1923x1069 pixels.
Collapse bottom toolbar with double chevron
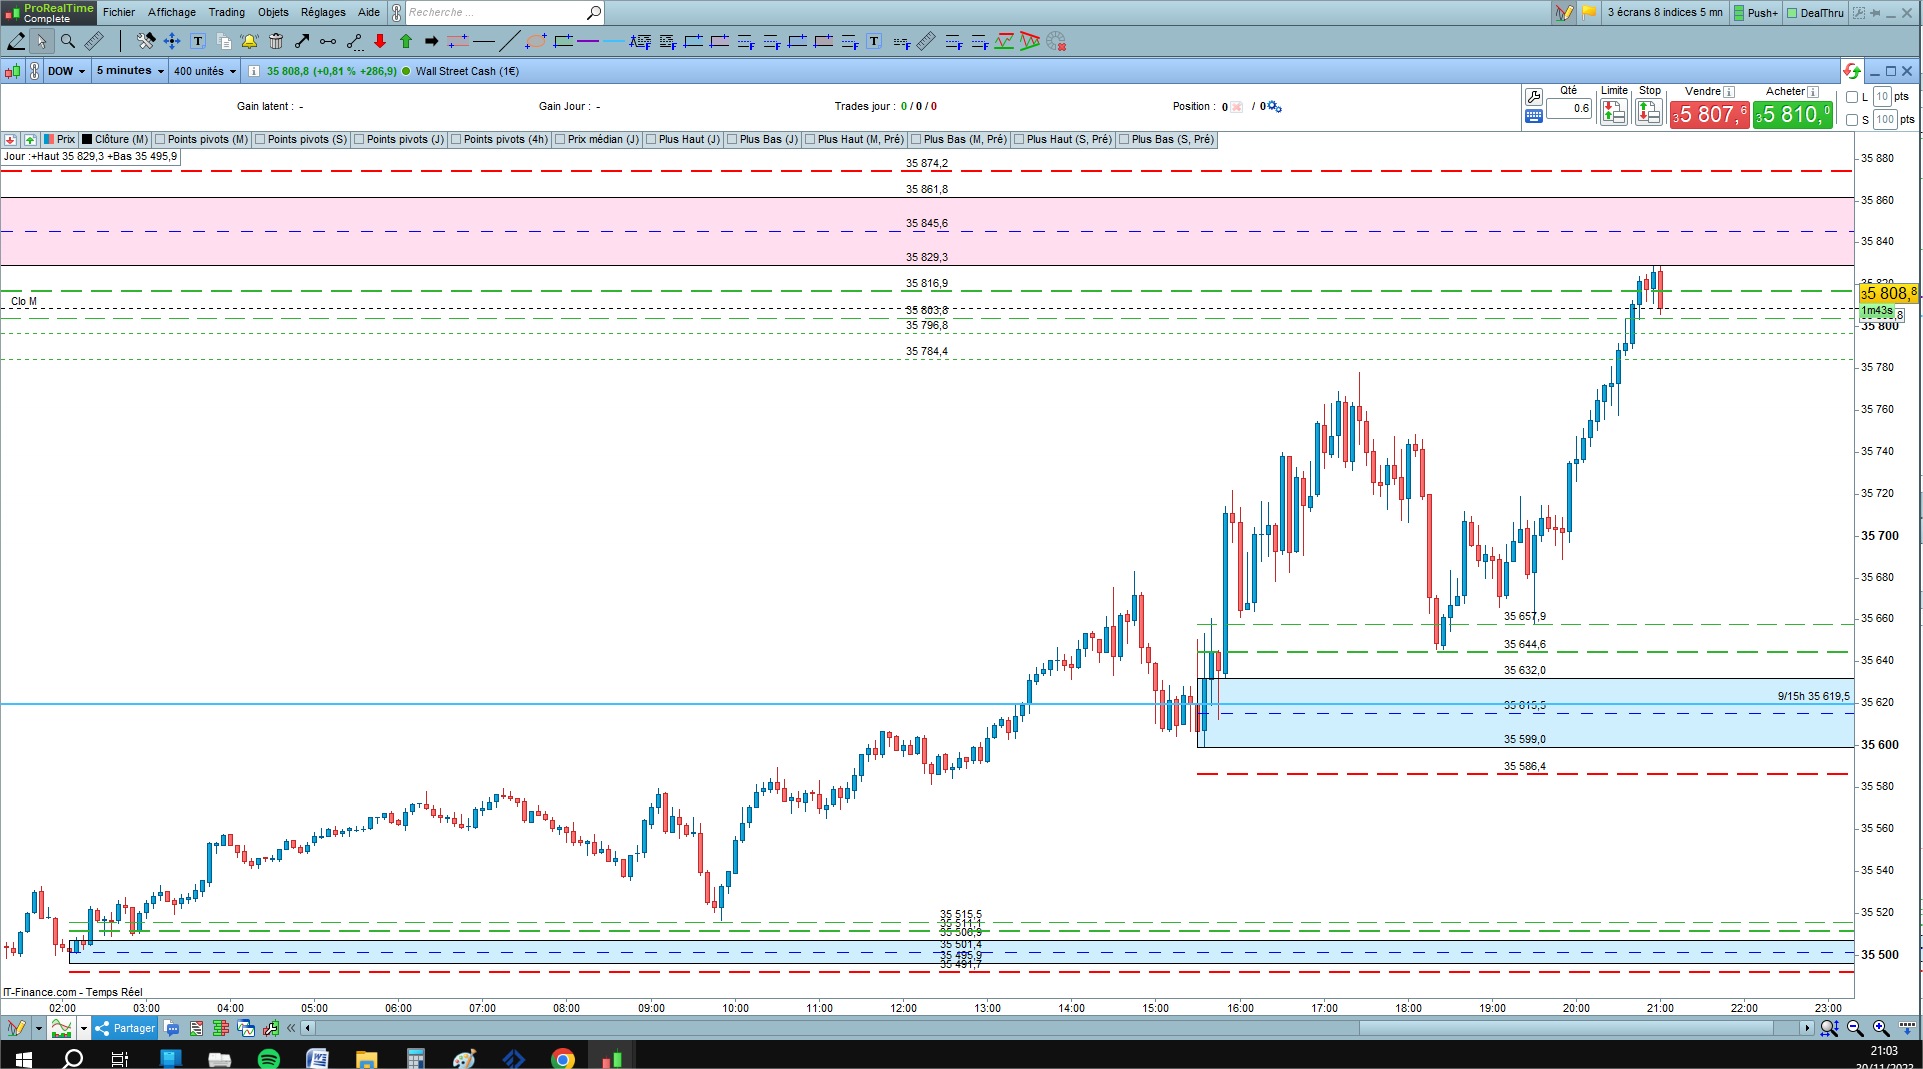pyautogui.click(x=291, y=1028)
